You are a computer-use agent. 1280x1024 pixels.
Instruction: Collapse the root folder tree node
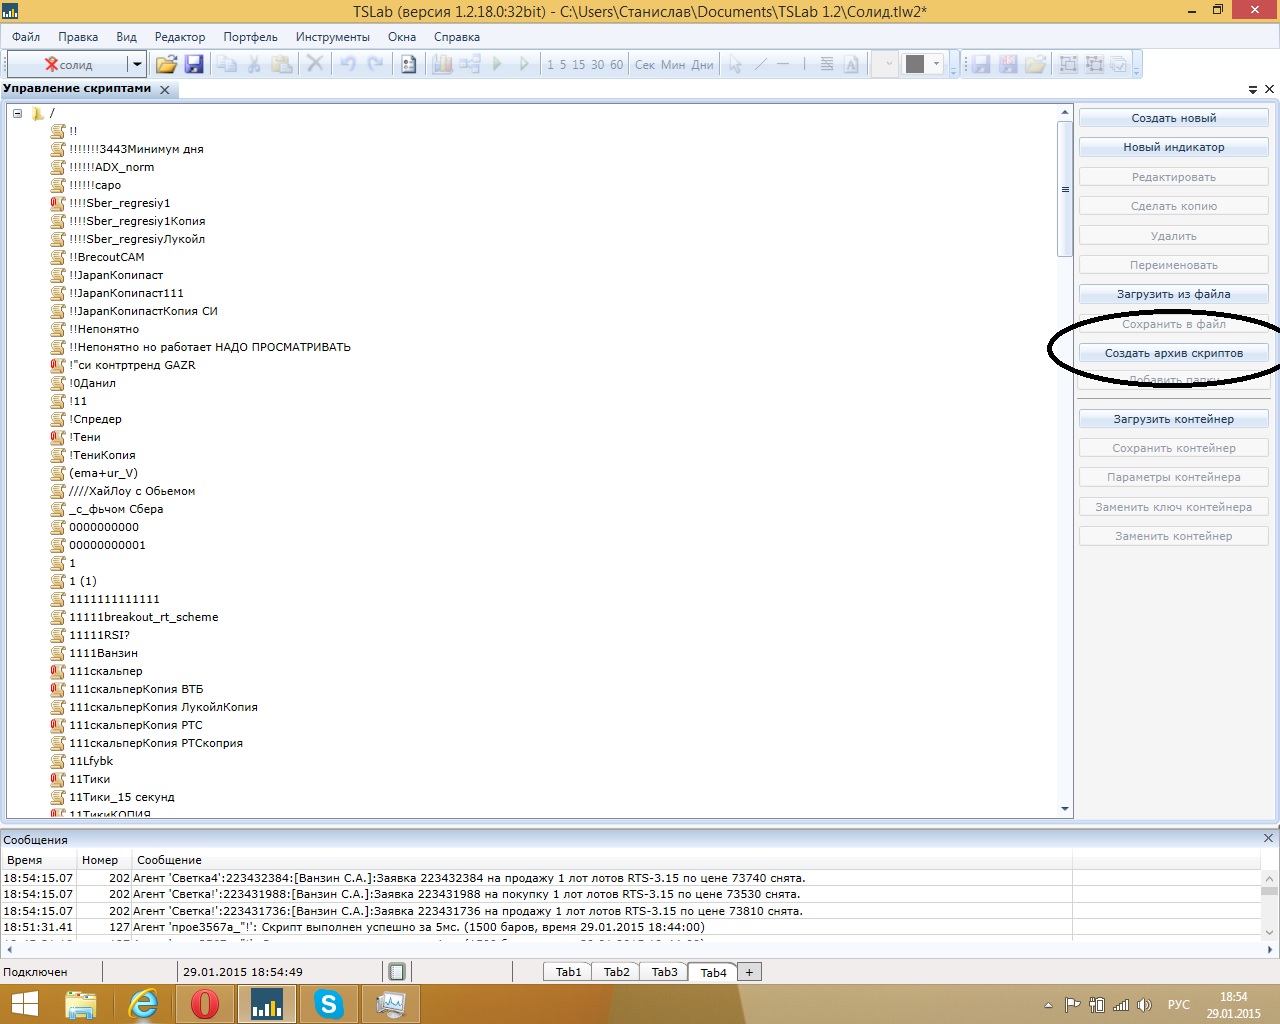[x=18, y=113]
